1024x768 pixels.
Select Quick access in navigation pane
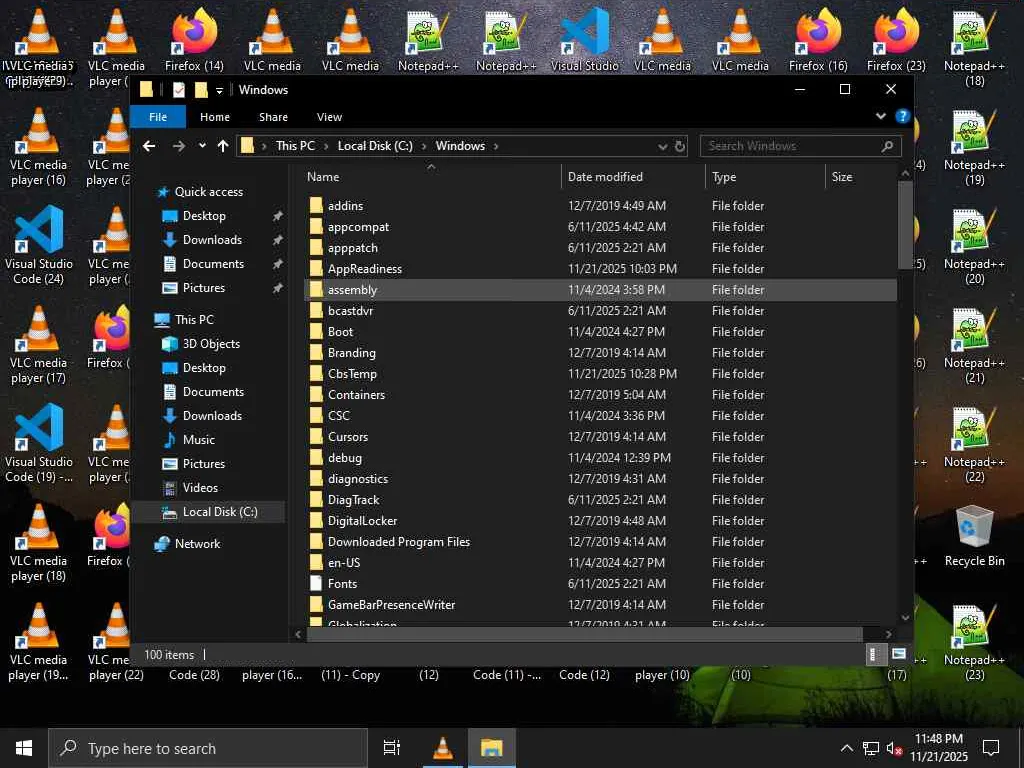click(x=209, y=192)
